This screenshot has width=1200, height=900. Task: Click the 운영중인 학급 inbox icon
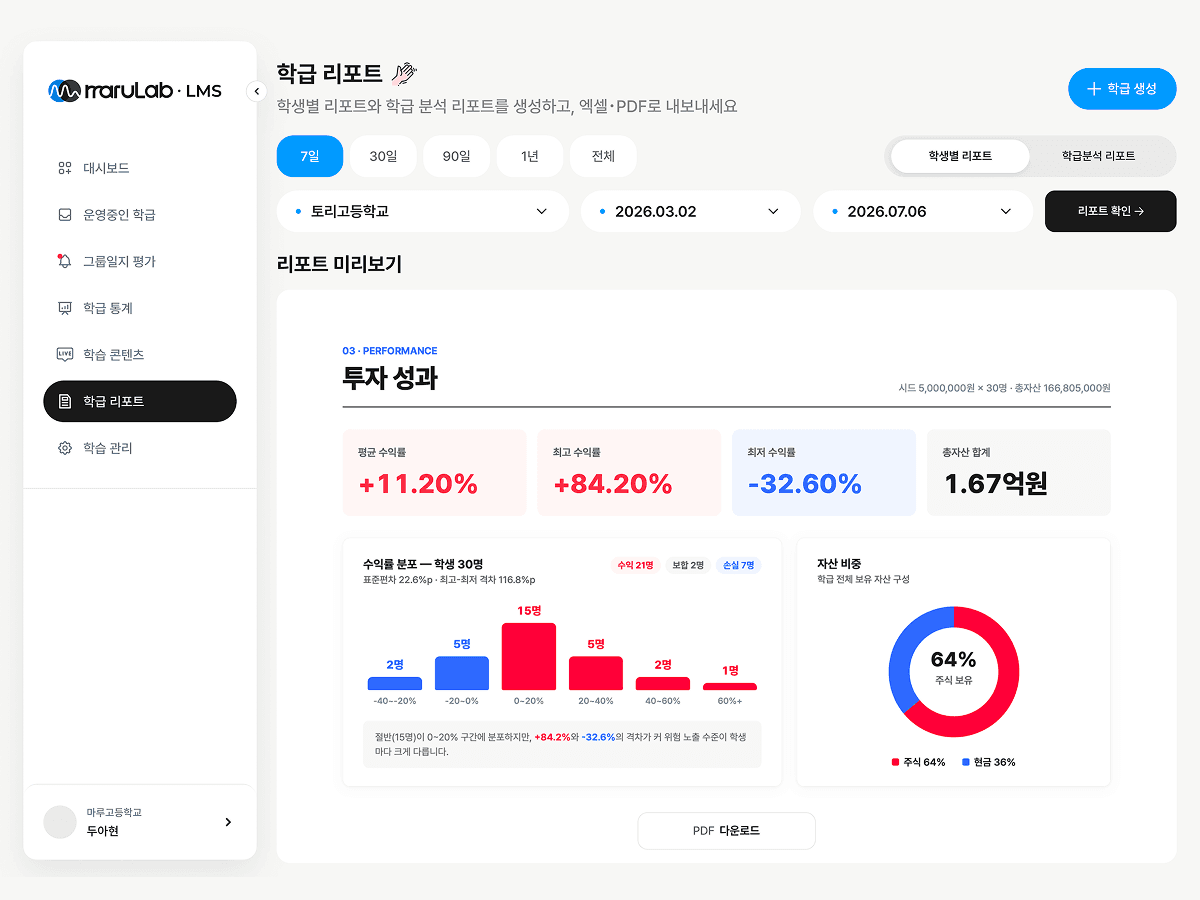(x=65, y=215)
